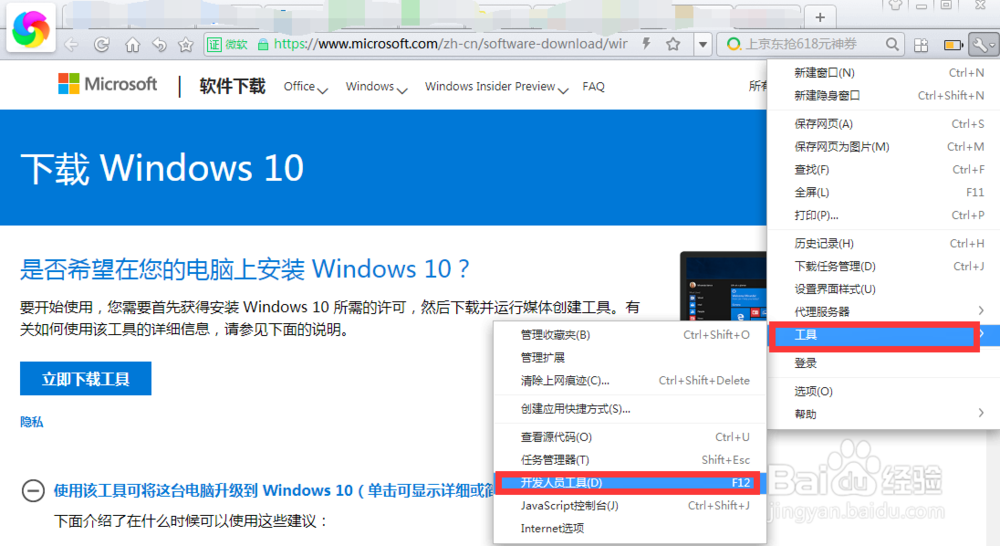Open JavaScript控制台(J)
1000x546 pixels.
tap(630, 506)
